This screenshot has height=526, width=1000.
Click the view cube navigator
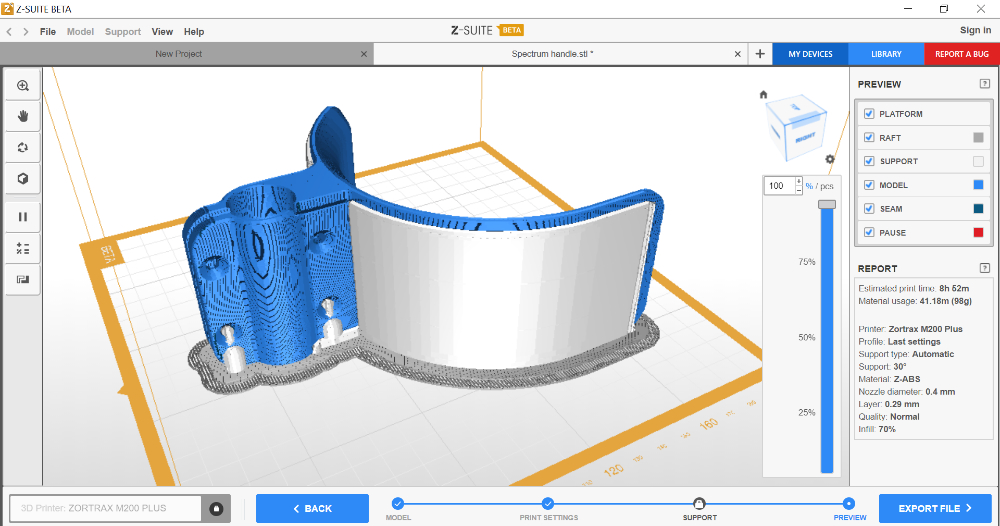click(797, 127)
